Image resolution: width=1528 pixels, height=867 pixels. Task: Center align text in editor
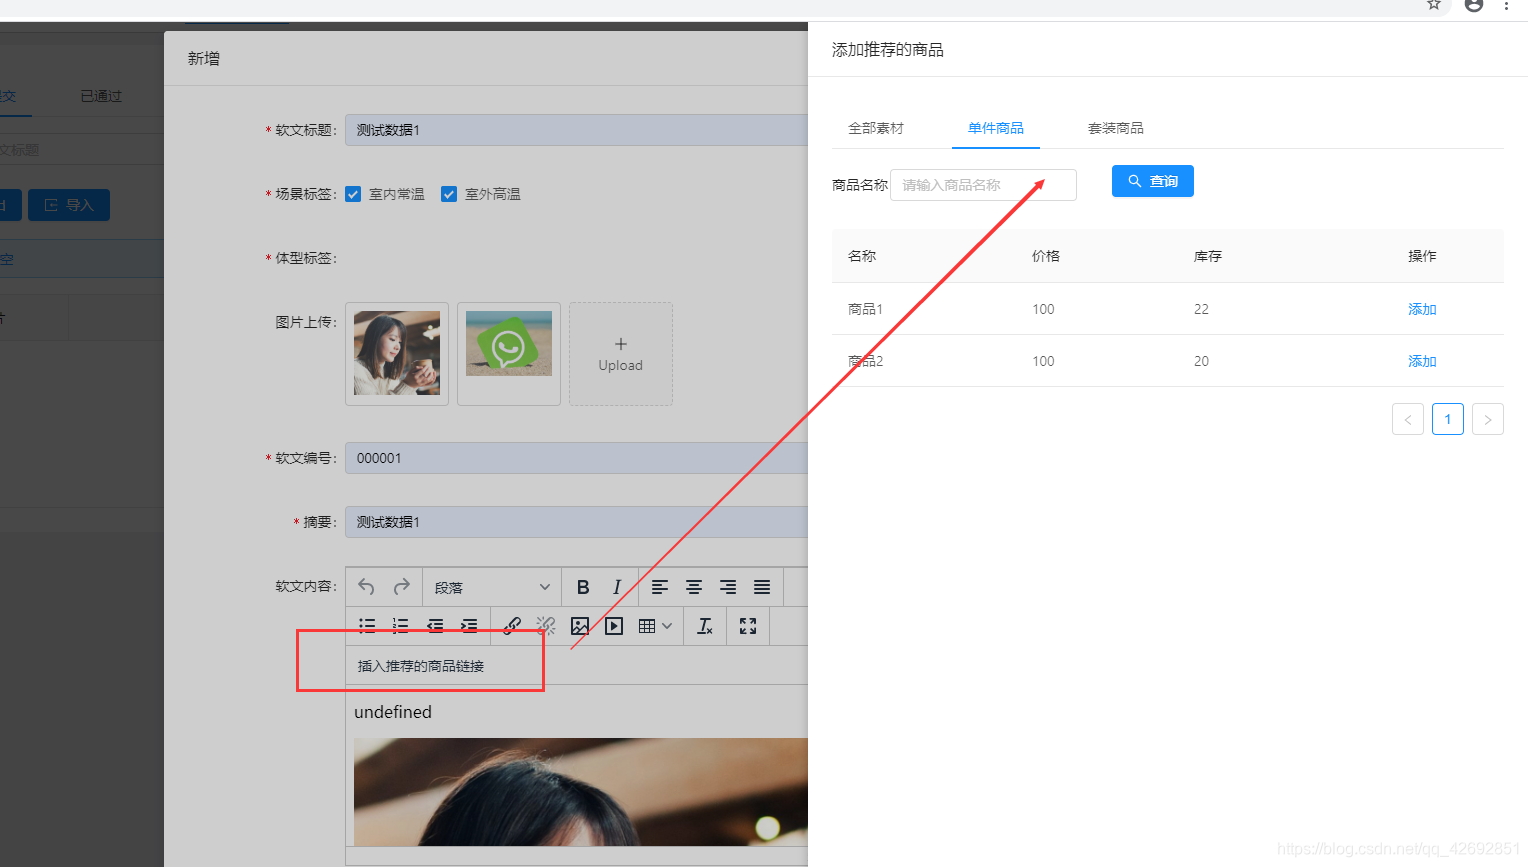[694, 587]
